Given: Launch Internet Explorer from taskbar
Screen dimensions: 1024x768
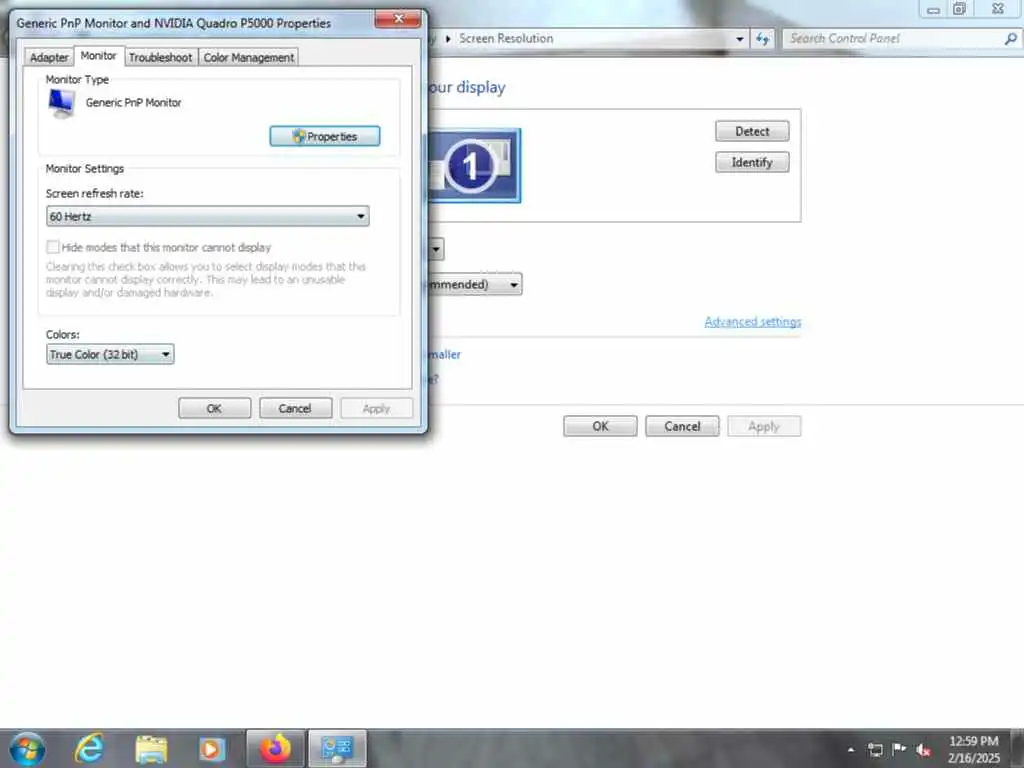Looking at the screenshot, I should click(89, 748).
